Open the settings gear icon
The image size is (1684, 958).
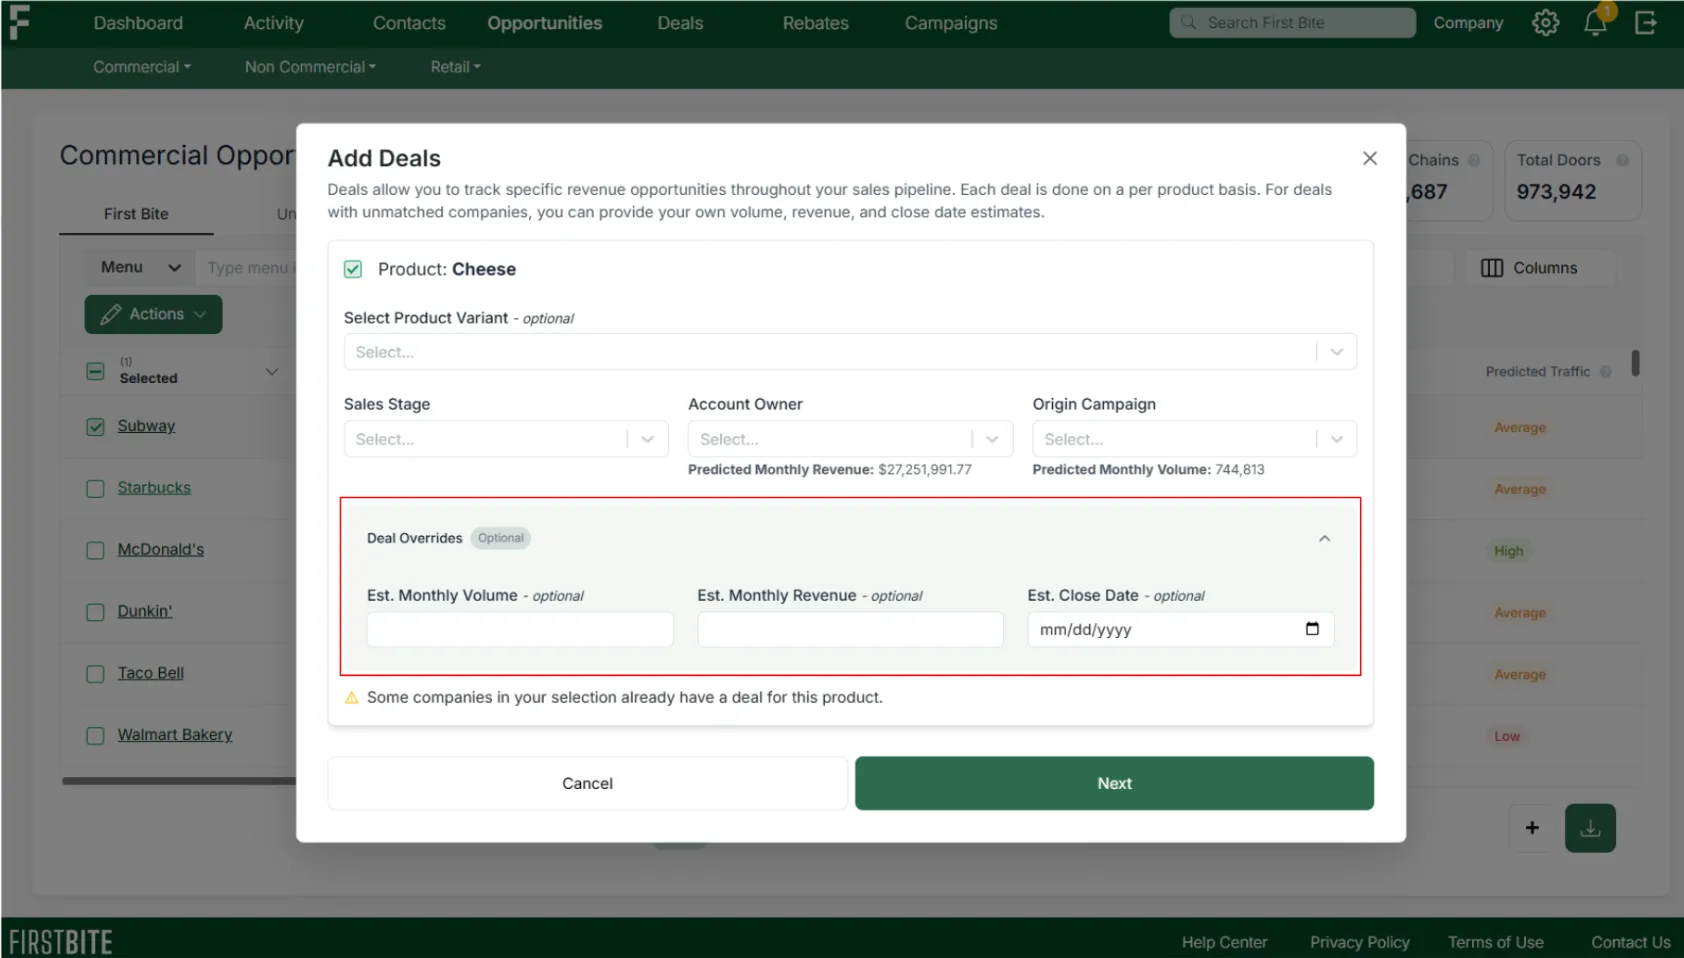1545,23
